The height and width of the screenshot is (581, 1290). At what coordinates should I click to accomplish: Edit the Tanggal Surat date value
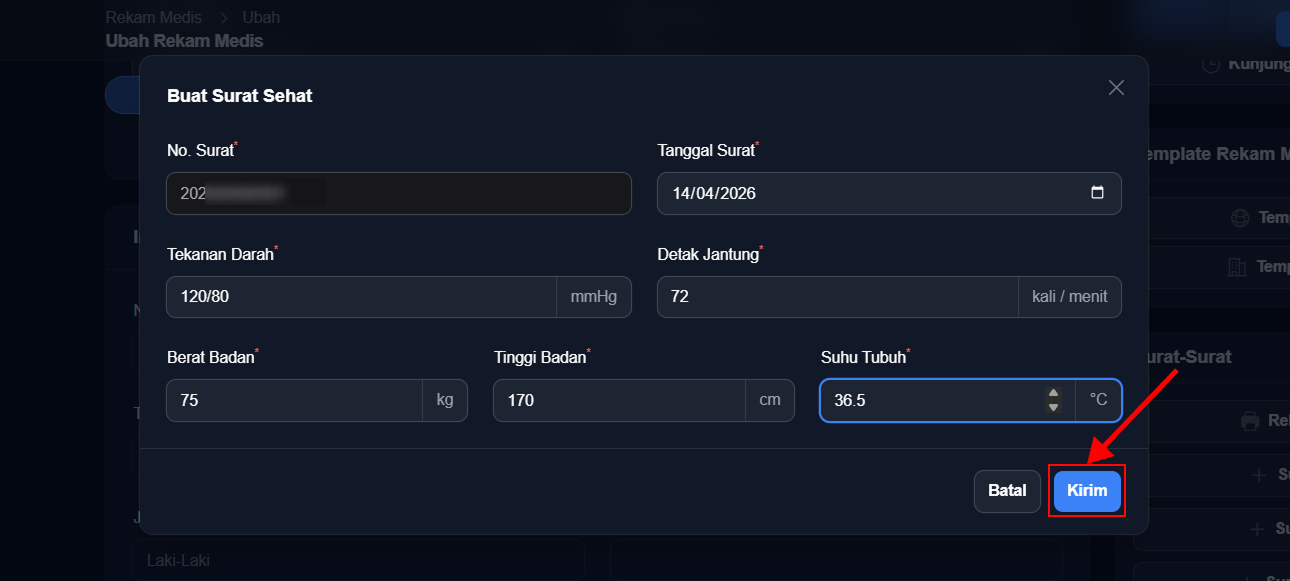pos(714,193)
